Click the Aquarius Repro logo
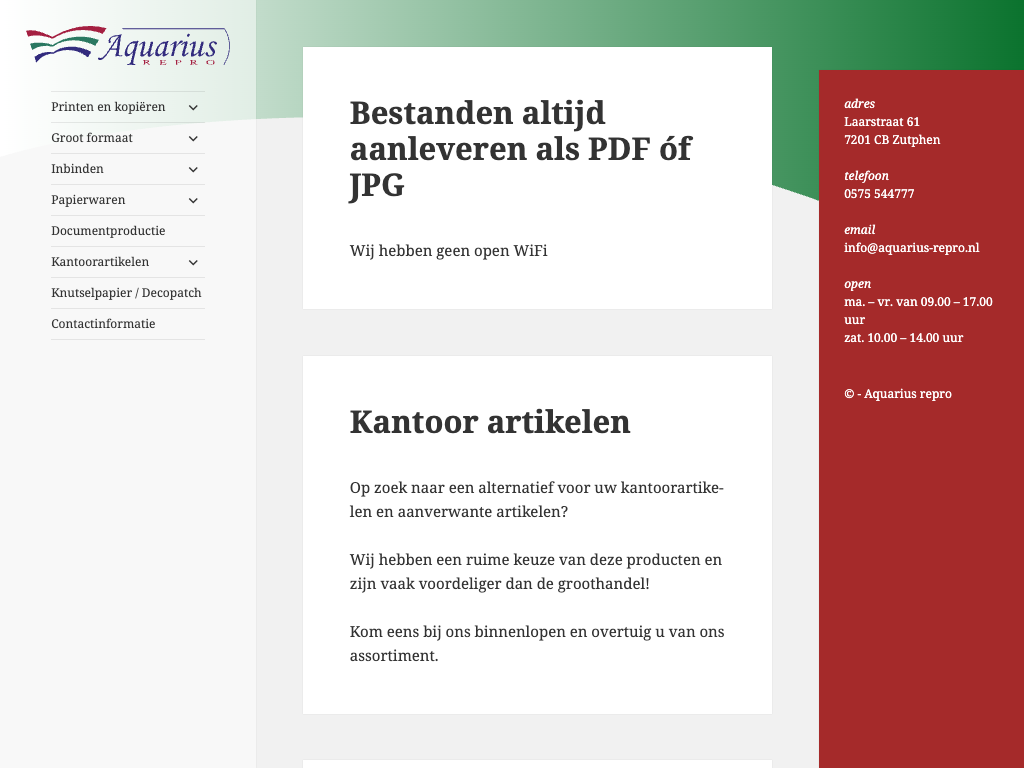Viewport: 1024px width, 768px height. pos(128,46)
